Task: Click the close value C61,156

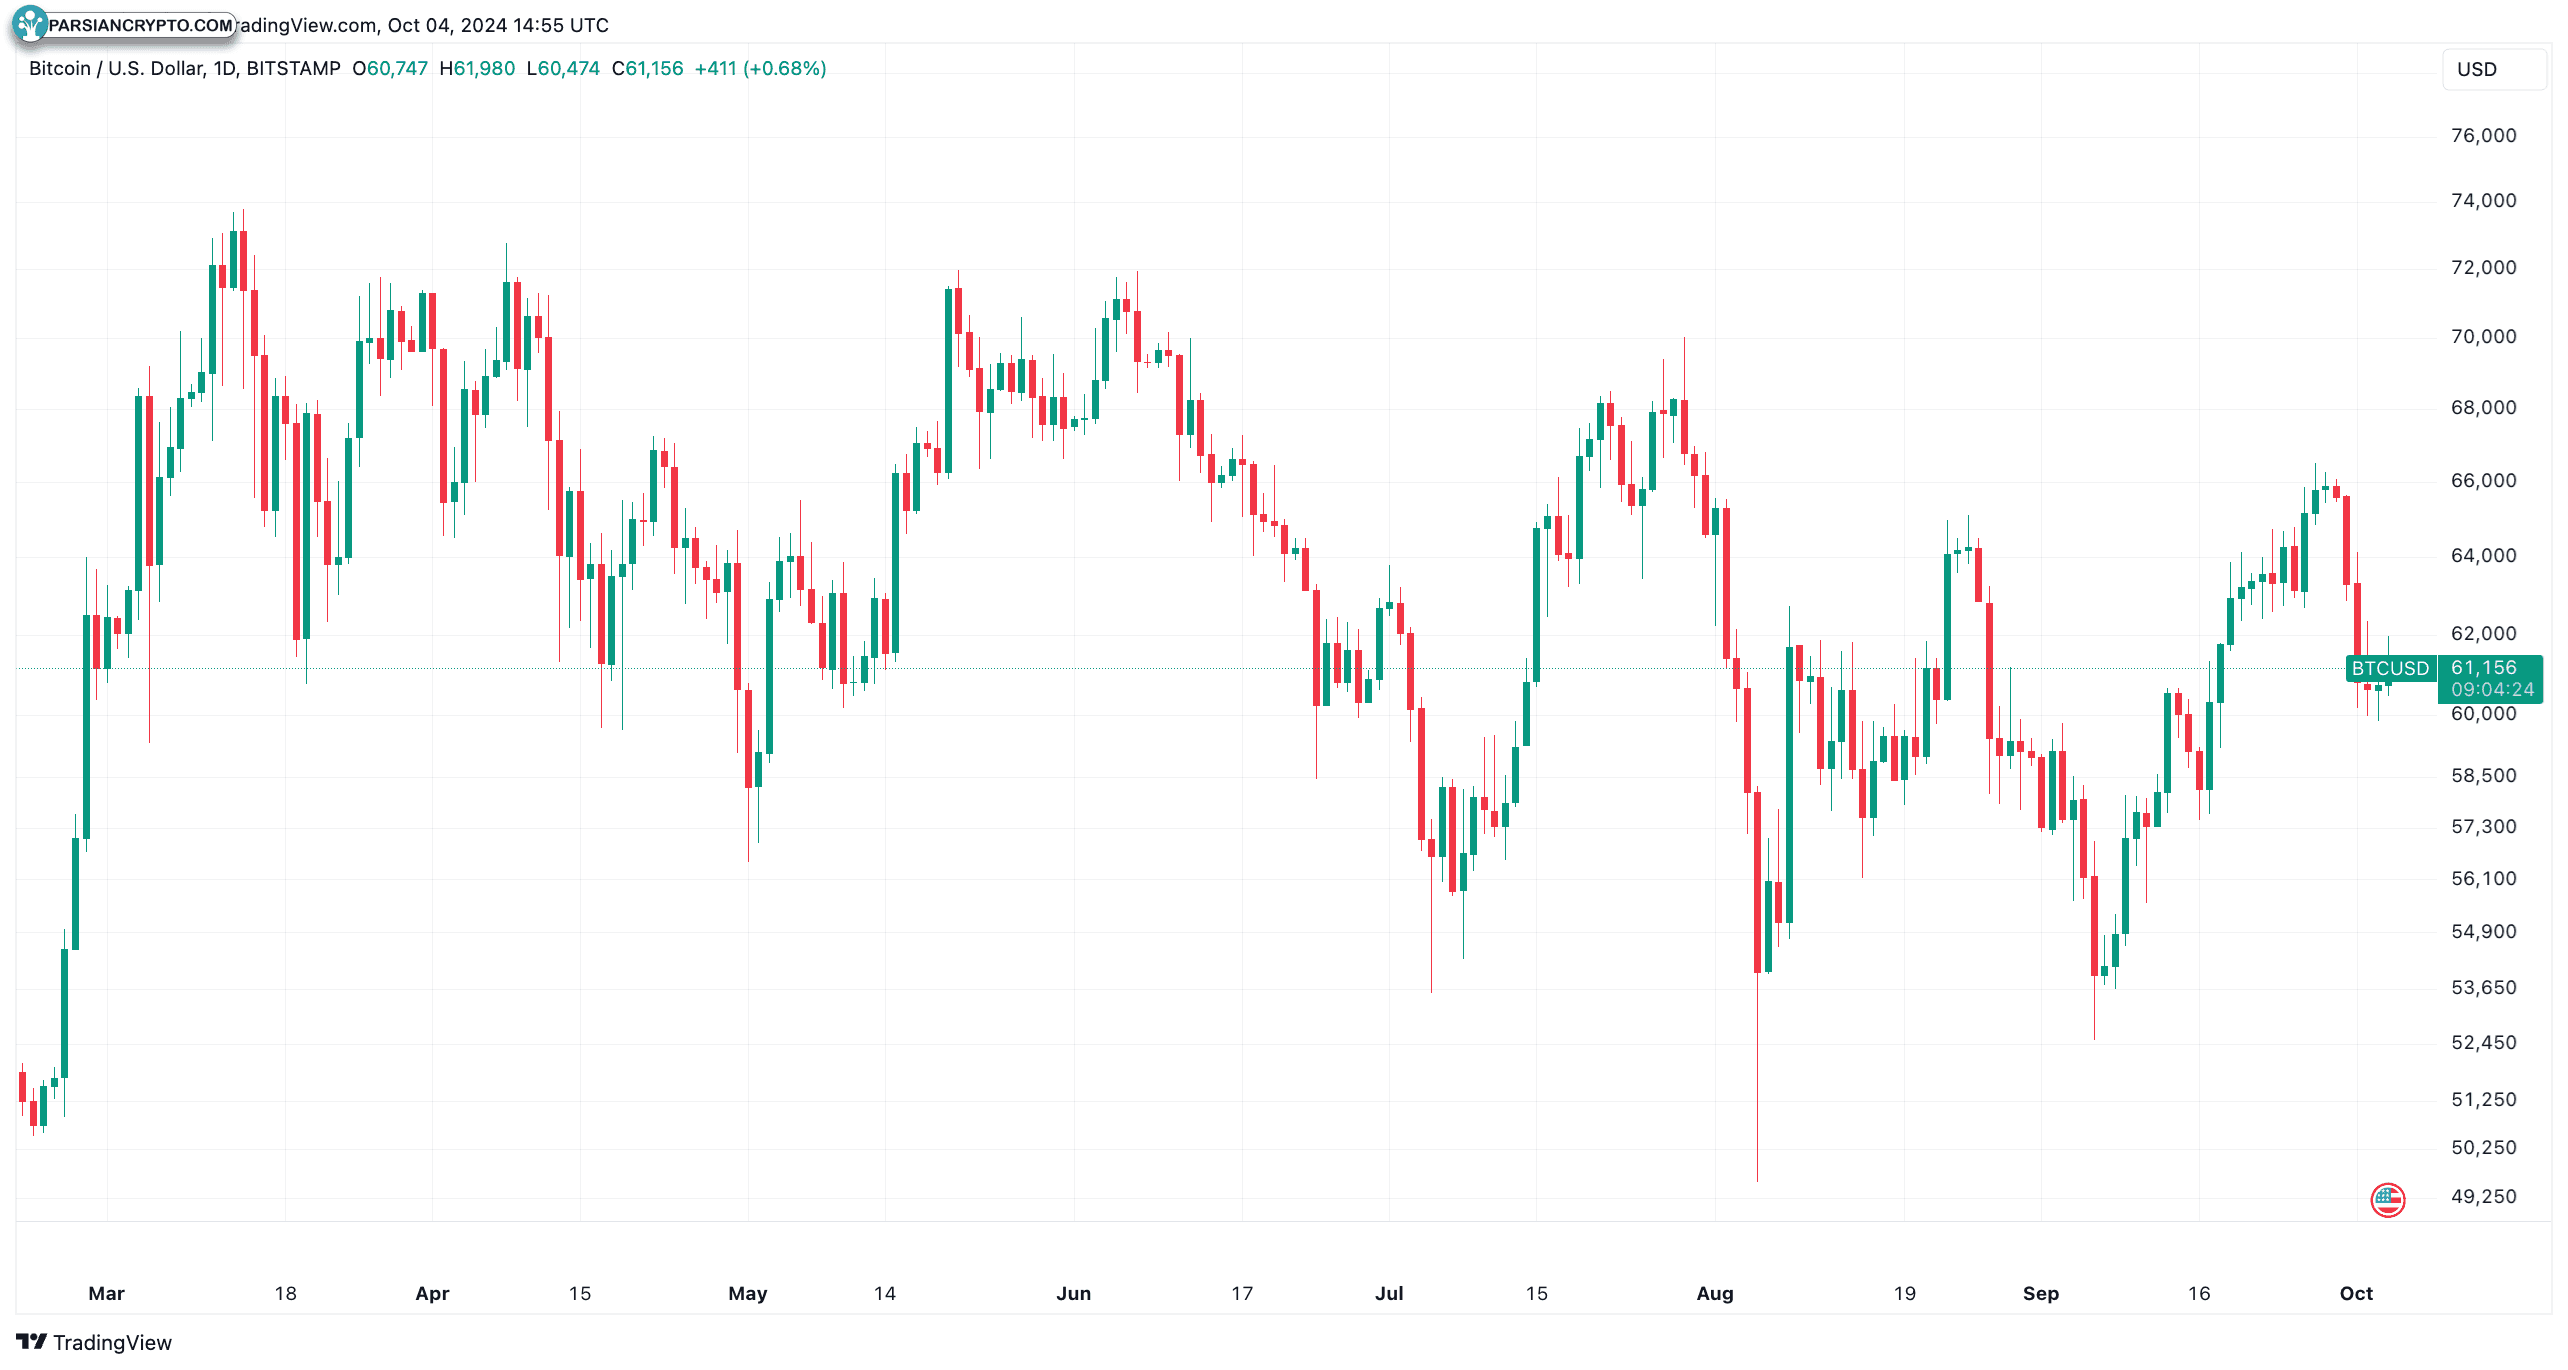Action: click(x=647, y=68)
